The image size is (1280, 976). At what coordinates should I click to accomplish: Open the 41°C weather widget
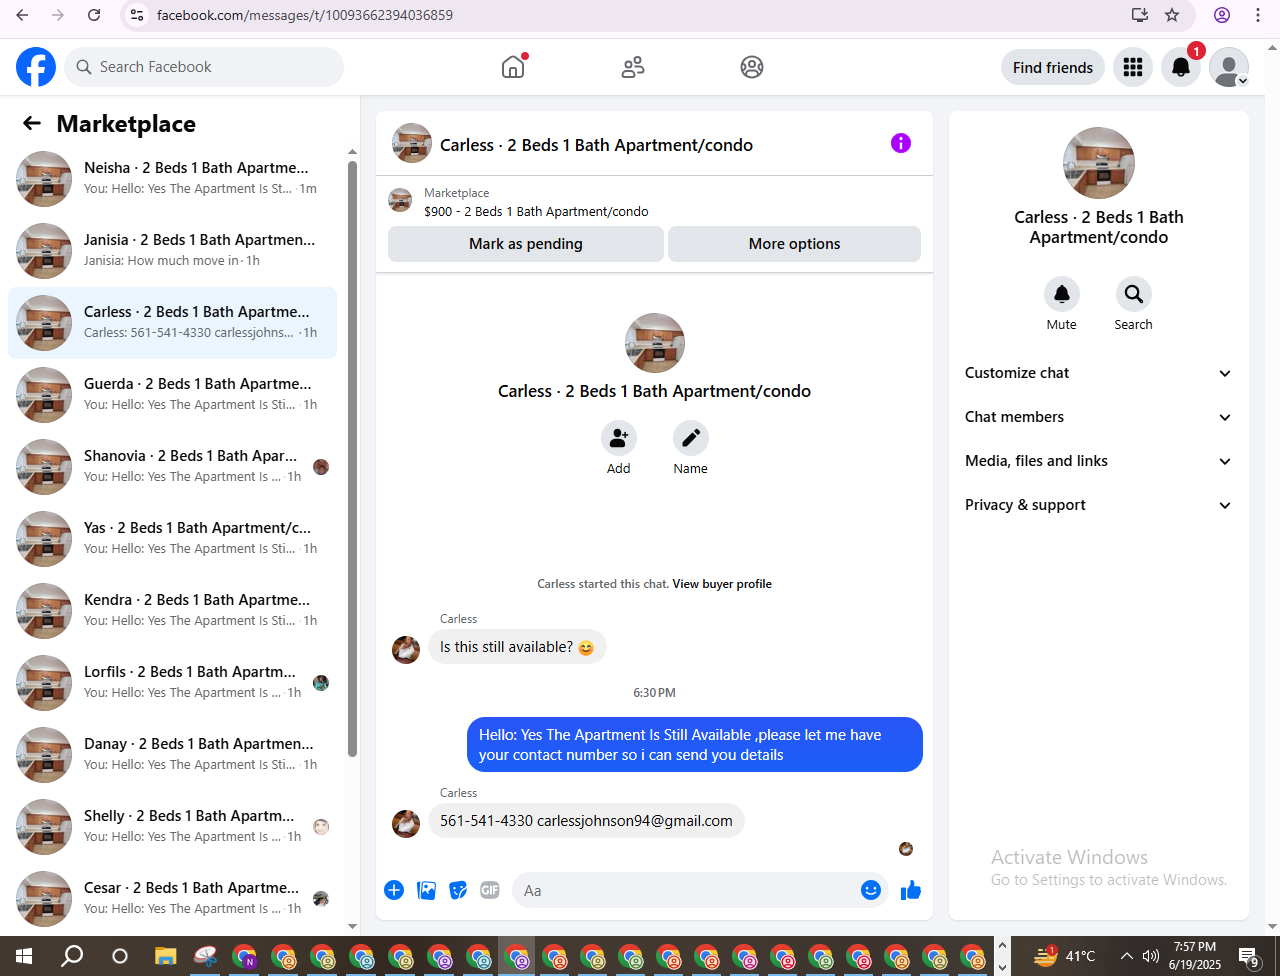[x=1064, y=956]
